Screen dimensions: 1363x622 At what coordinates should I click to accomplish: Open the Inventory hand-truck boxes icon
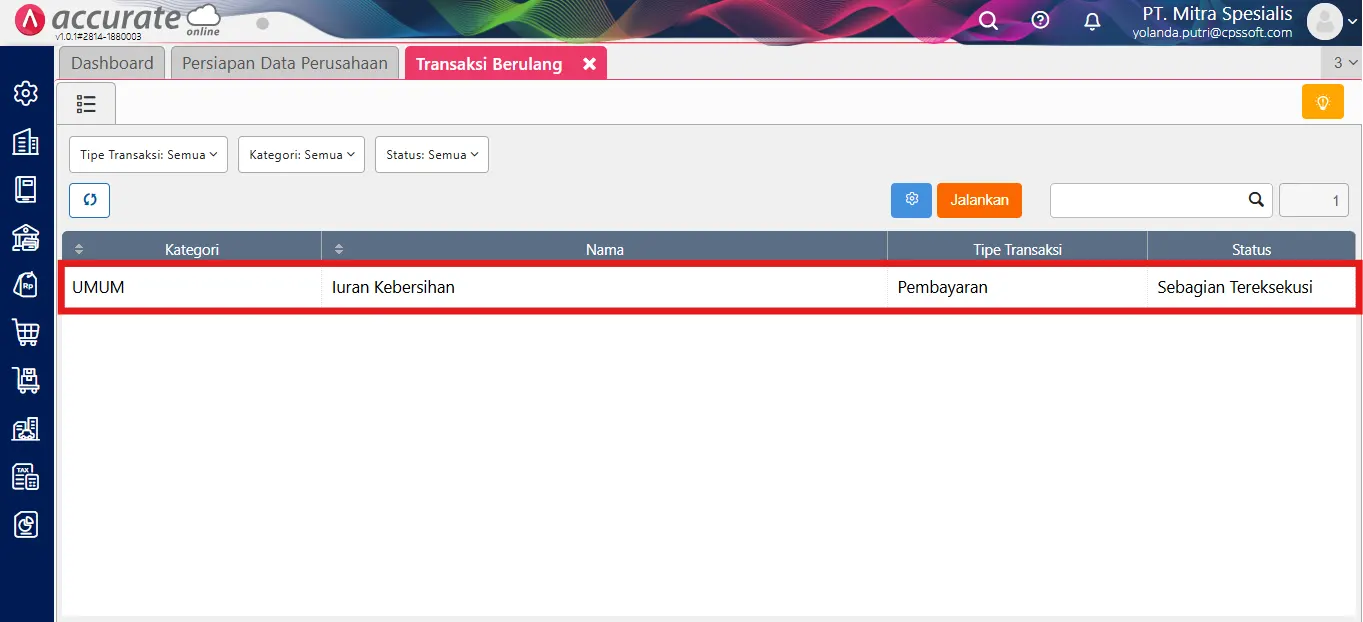(x=26, y=380)
